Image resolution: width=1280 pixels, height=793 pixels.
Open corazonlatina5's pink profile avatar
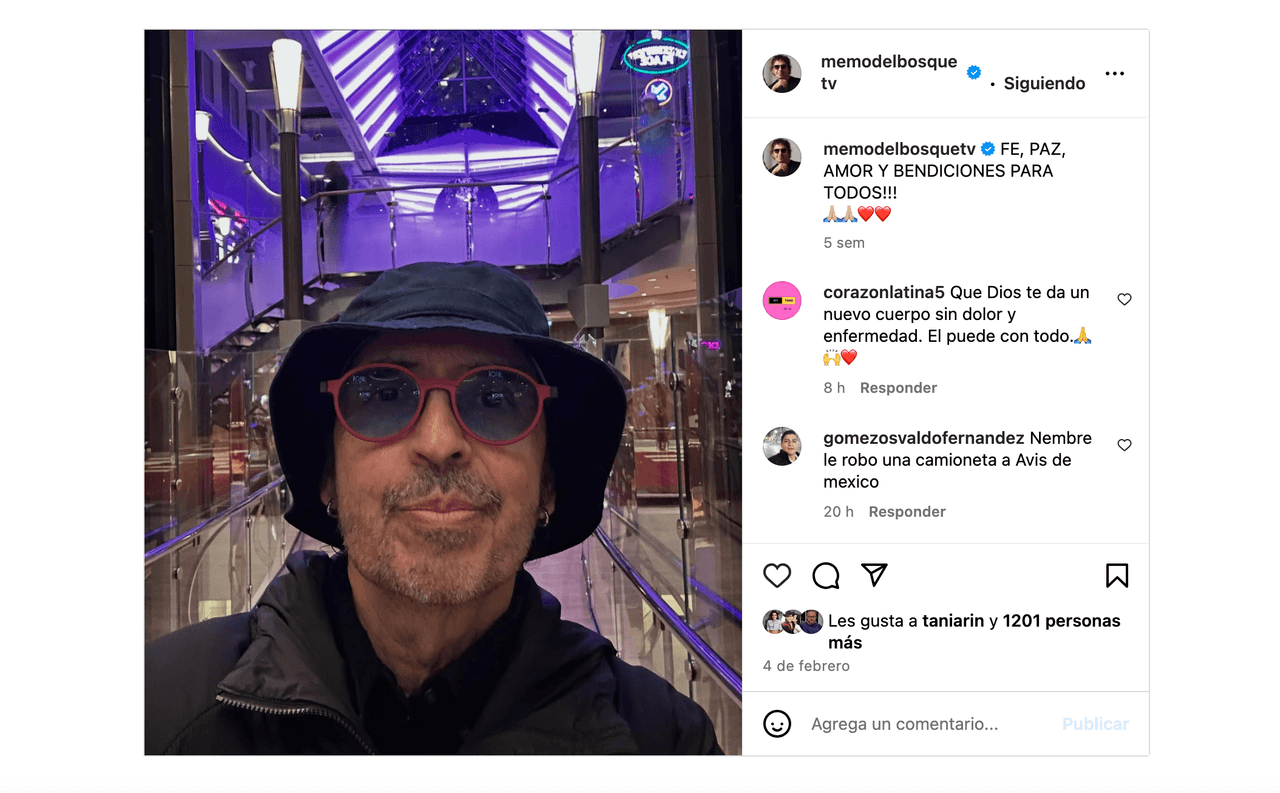[x=782, y=301]
